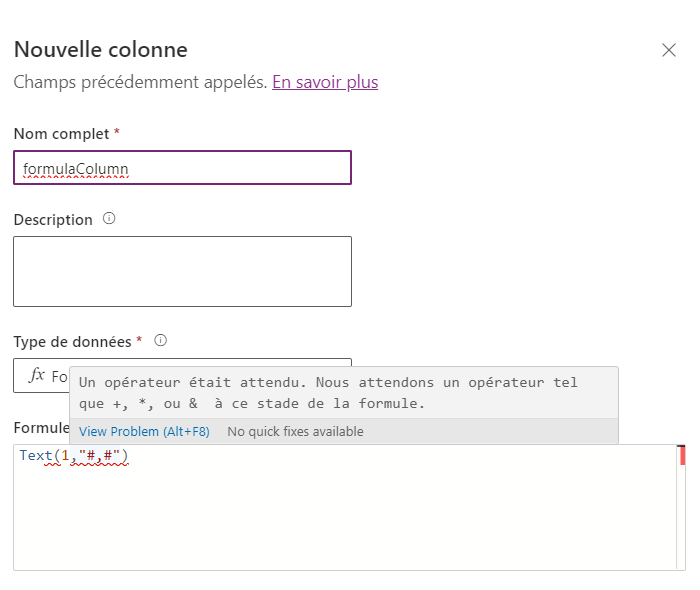Click the Type de données label
This screenshot has height=590, width=700.
pos(72,341)
